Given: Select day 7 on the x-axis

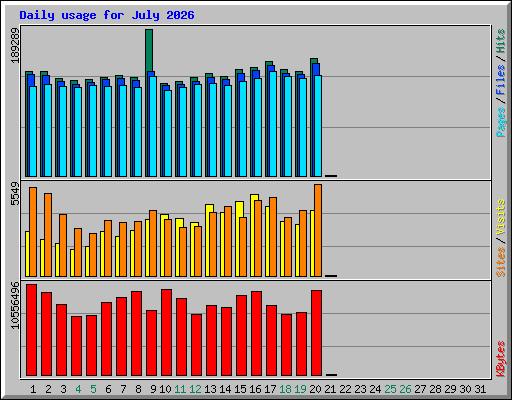Looking at the screenshot, I should tap(123, 389).
